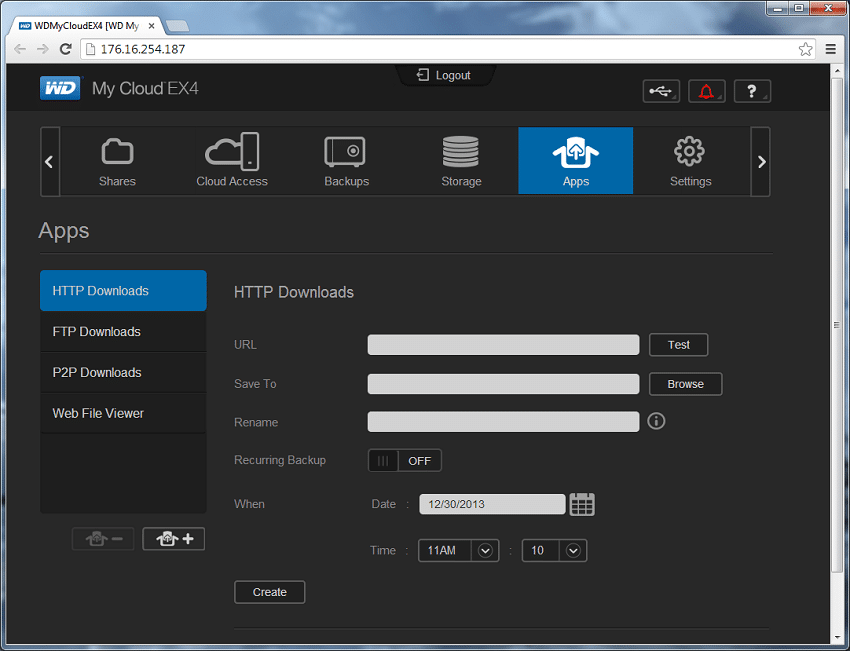850x651 pixels.
Task: Open the calendar date picker icon
Action: (x=582, y=504)
